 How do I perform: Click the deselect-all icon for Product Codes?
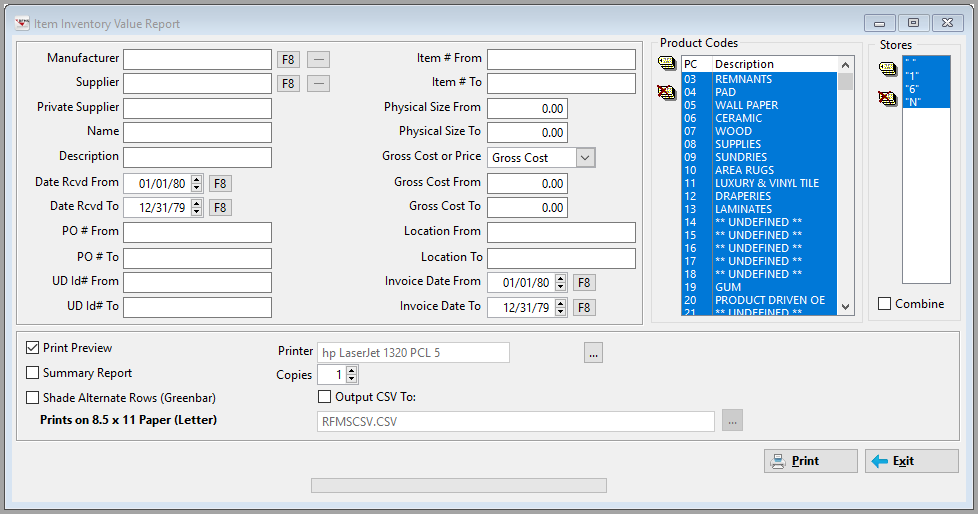coord(667,92)
